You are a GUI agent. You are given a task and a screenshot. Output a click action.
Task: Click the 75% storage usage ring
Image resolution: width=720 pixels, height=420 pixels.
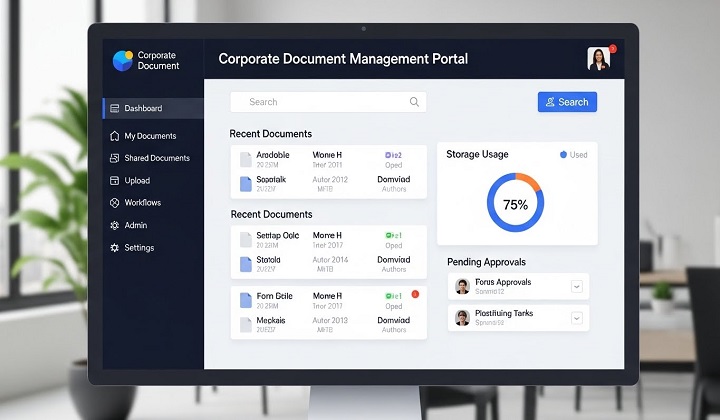[x=515, y=203]
